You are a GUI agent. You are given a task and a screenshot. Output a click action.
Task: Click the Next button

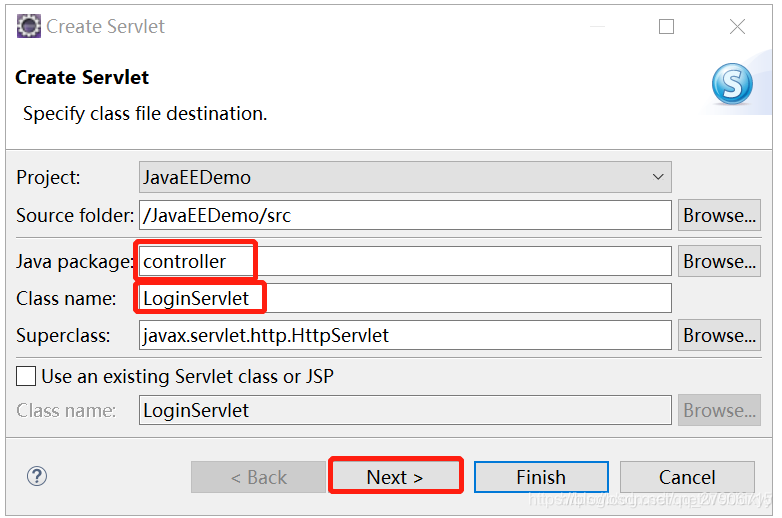[x=394, y=477]
